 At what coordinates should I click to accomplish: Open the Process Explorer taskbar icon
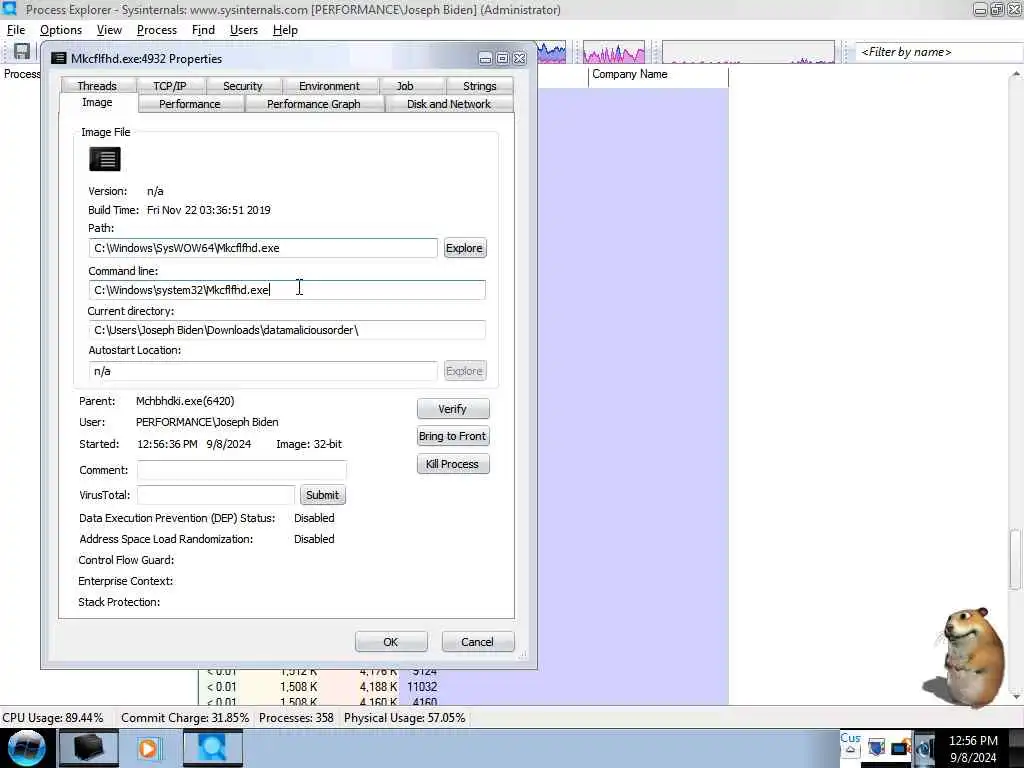point(212,748)
